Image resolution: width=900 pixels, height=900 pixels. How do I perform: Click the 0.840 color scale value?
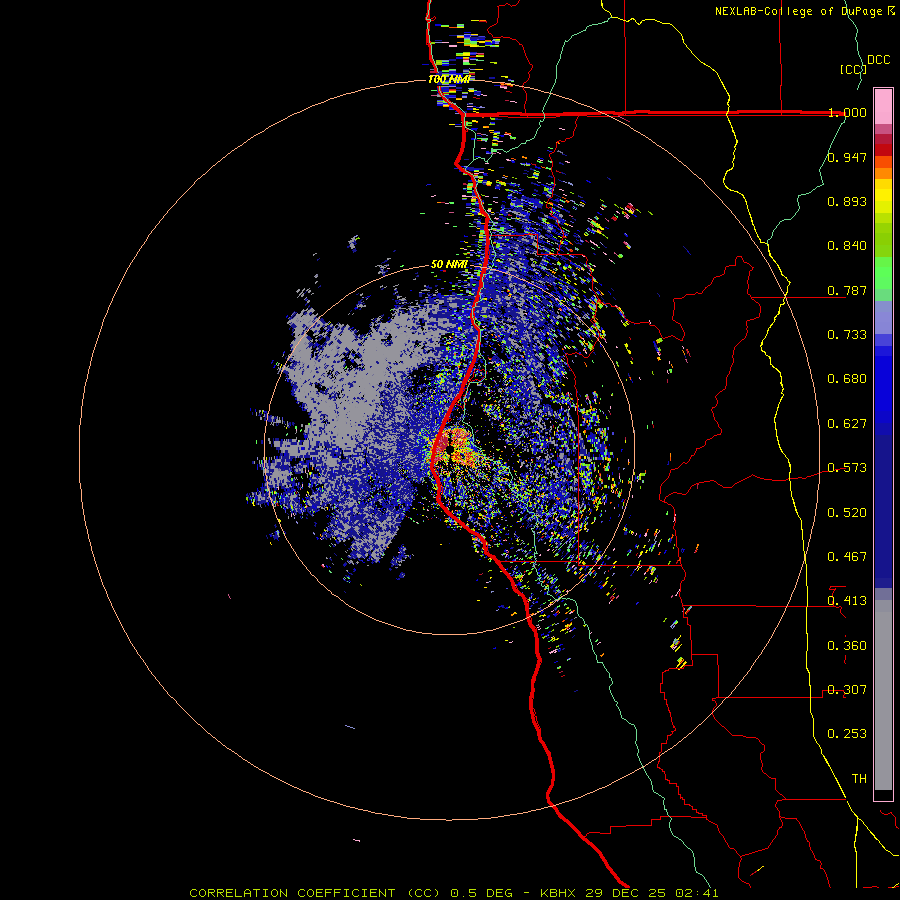(847, 246)
